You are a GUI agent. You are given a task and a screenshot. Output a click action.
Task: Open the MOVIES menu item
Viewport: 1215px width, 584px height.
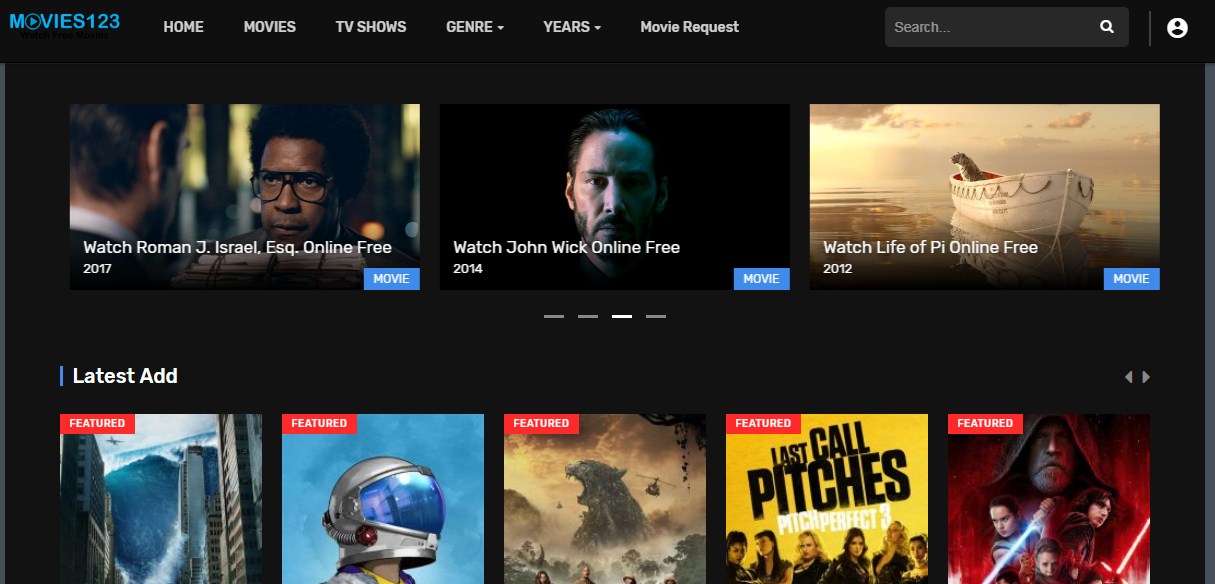[x=270, y=27]
